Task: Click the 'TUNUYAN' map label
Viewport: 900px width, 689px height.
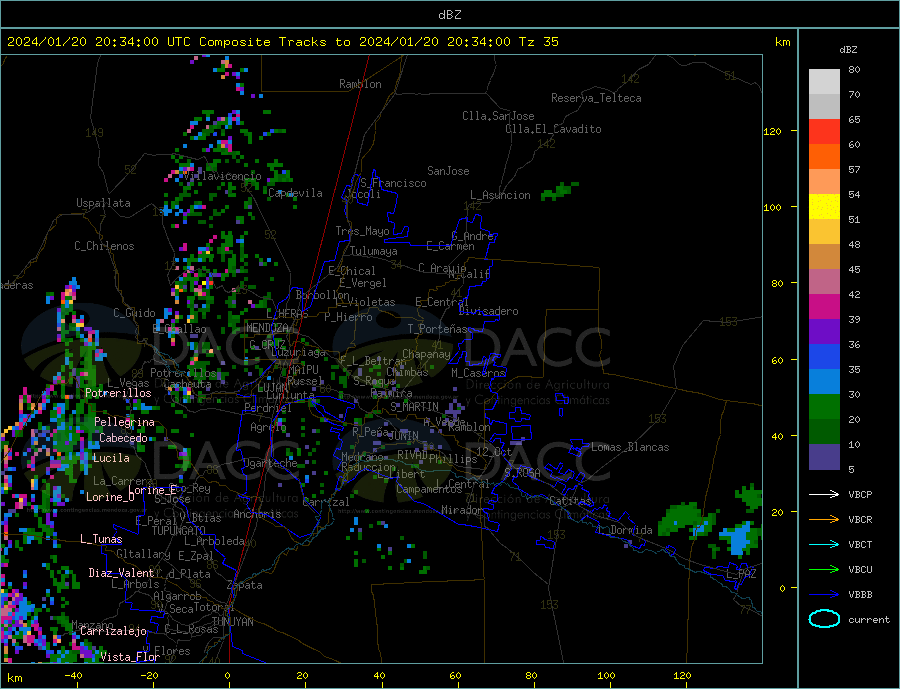Action: 232,622
